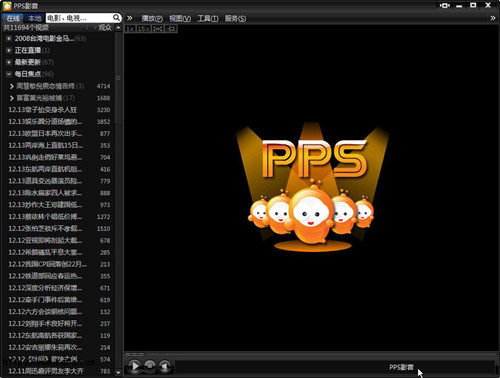500x378 pixels.
Task: Select the 12.12 video with 574 viewers
Action: [59, 359]
